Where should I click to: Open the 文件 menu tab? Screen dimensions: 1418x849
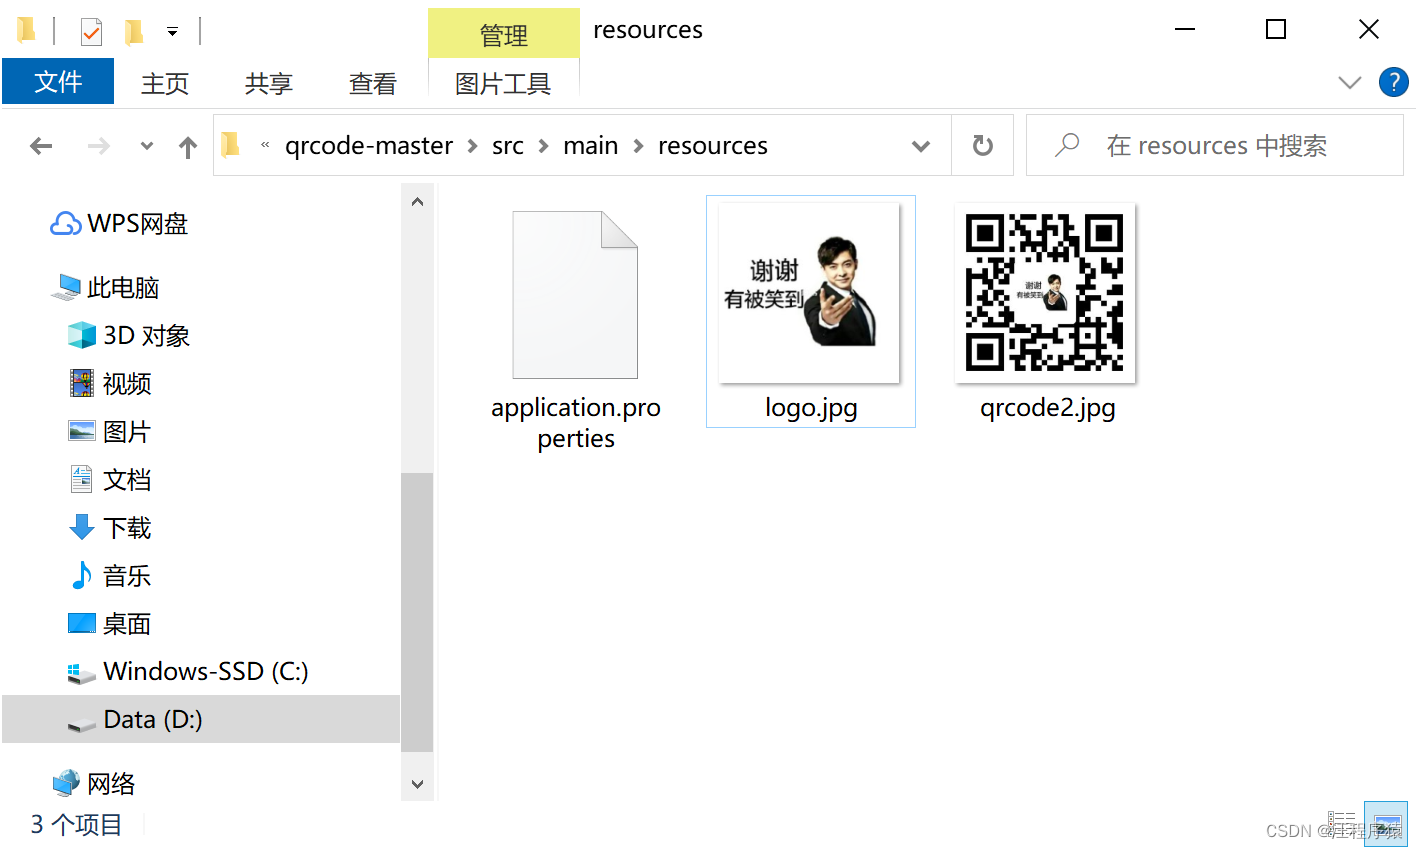58,82
